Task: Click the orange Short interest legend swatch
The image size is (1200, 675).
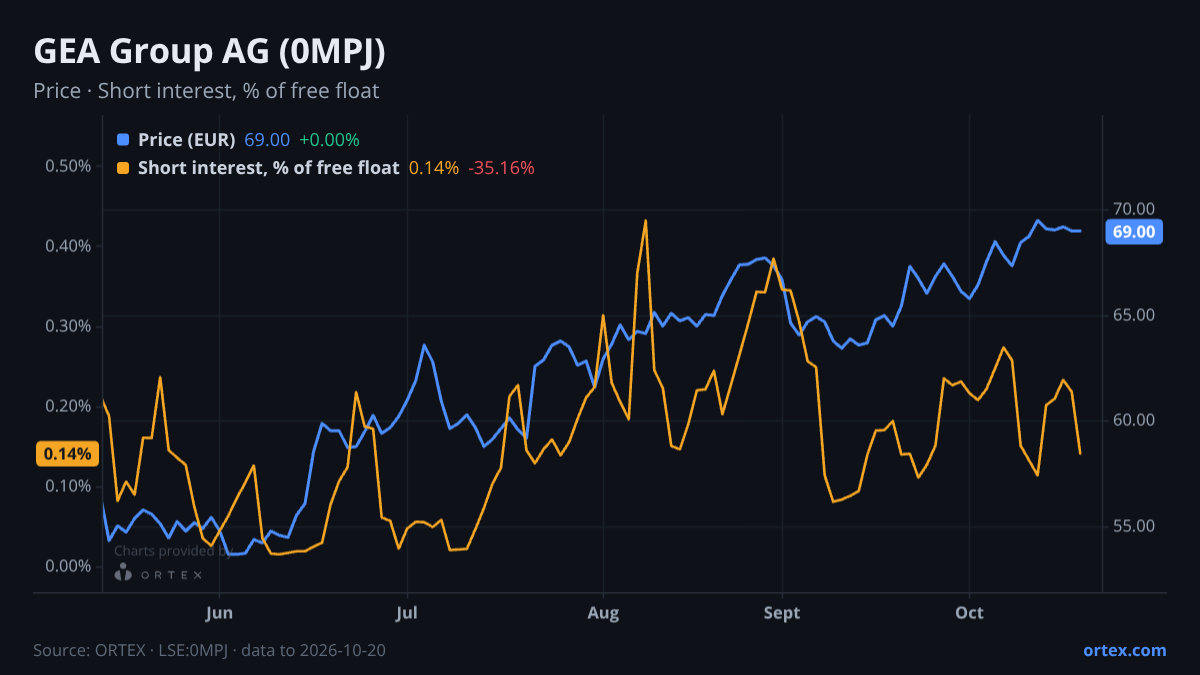Action: click(x=123, y=168)
